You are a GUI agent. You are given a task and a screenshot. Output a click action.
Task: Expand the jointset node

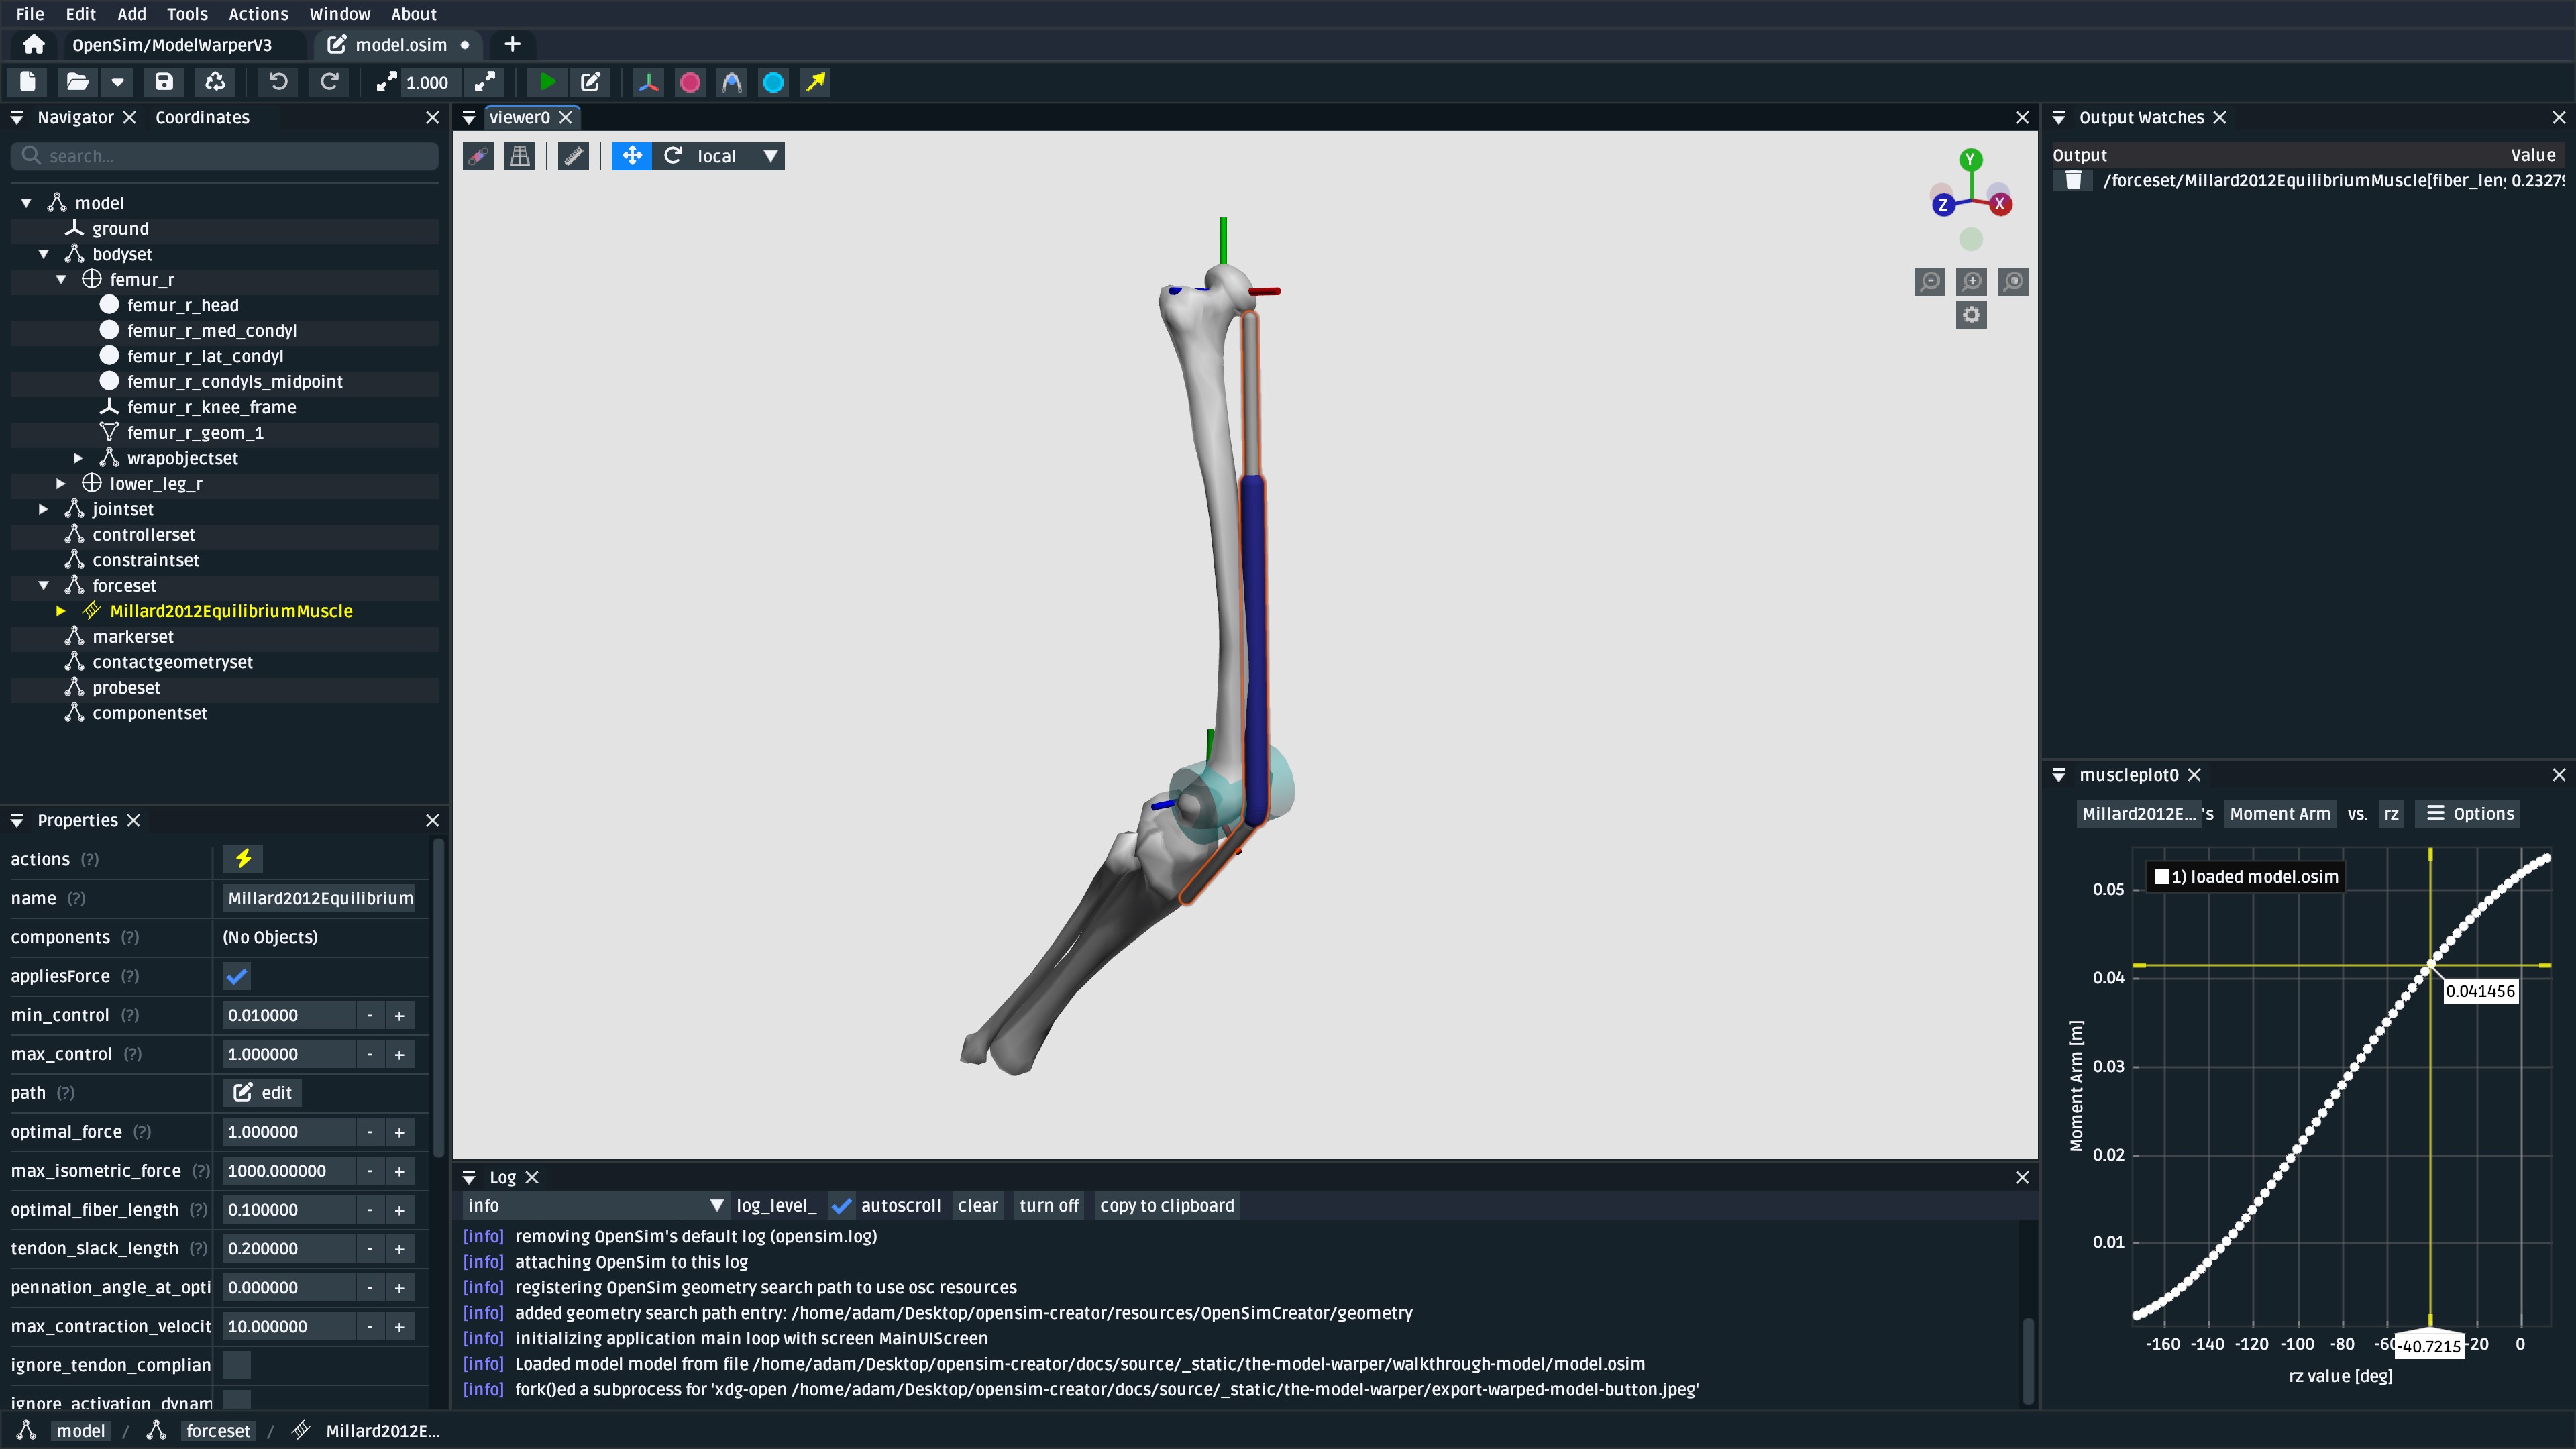tap(43, 509)
